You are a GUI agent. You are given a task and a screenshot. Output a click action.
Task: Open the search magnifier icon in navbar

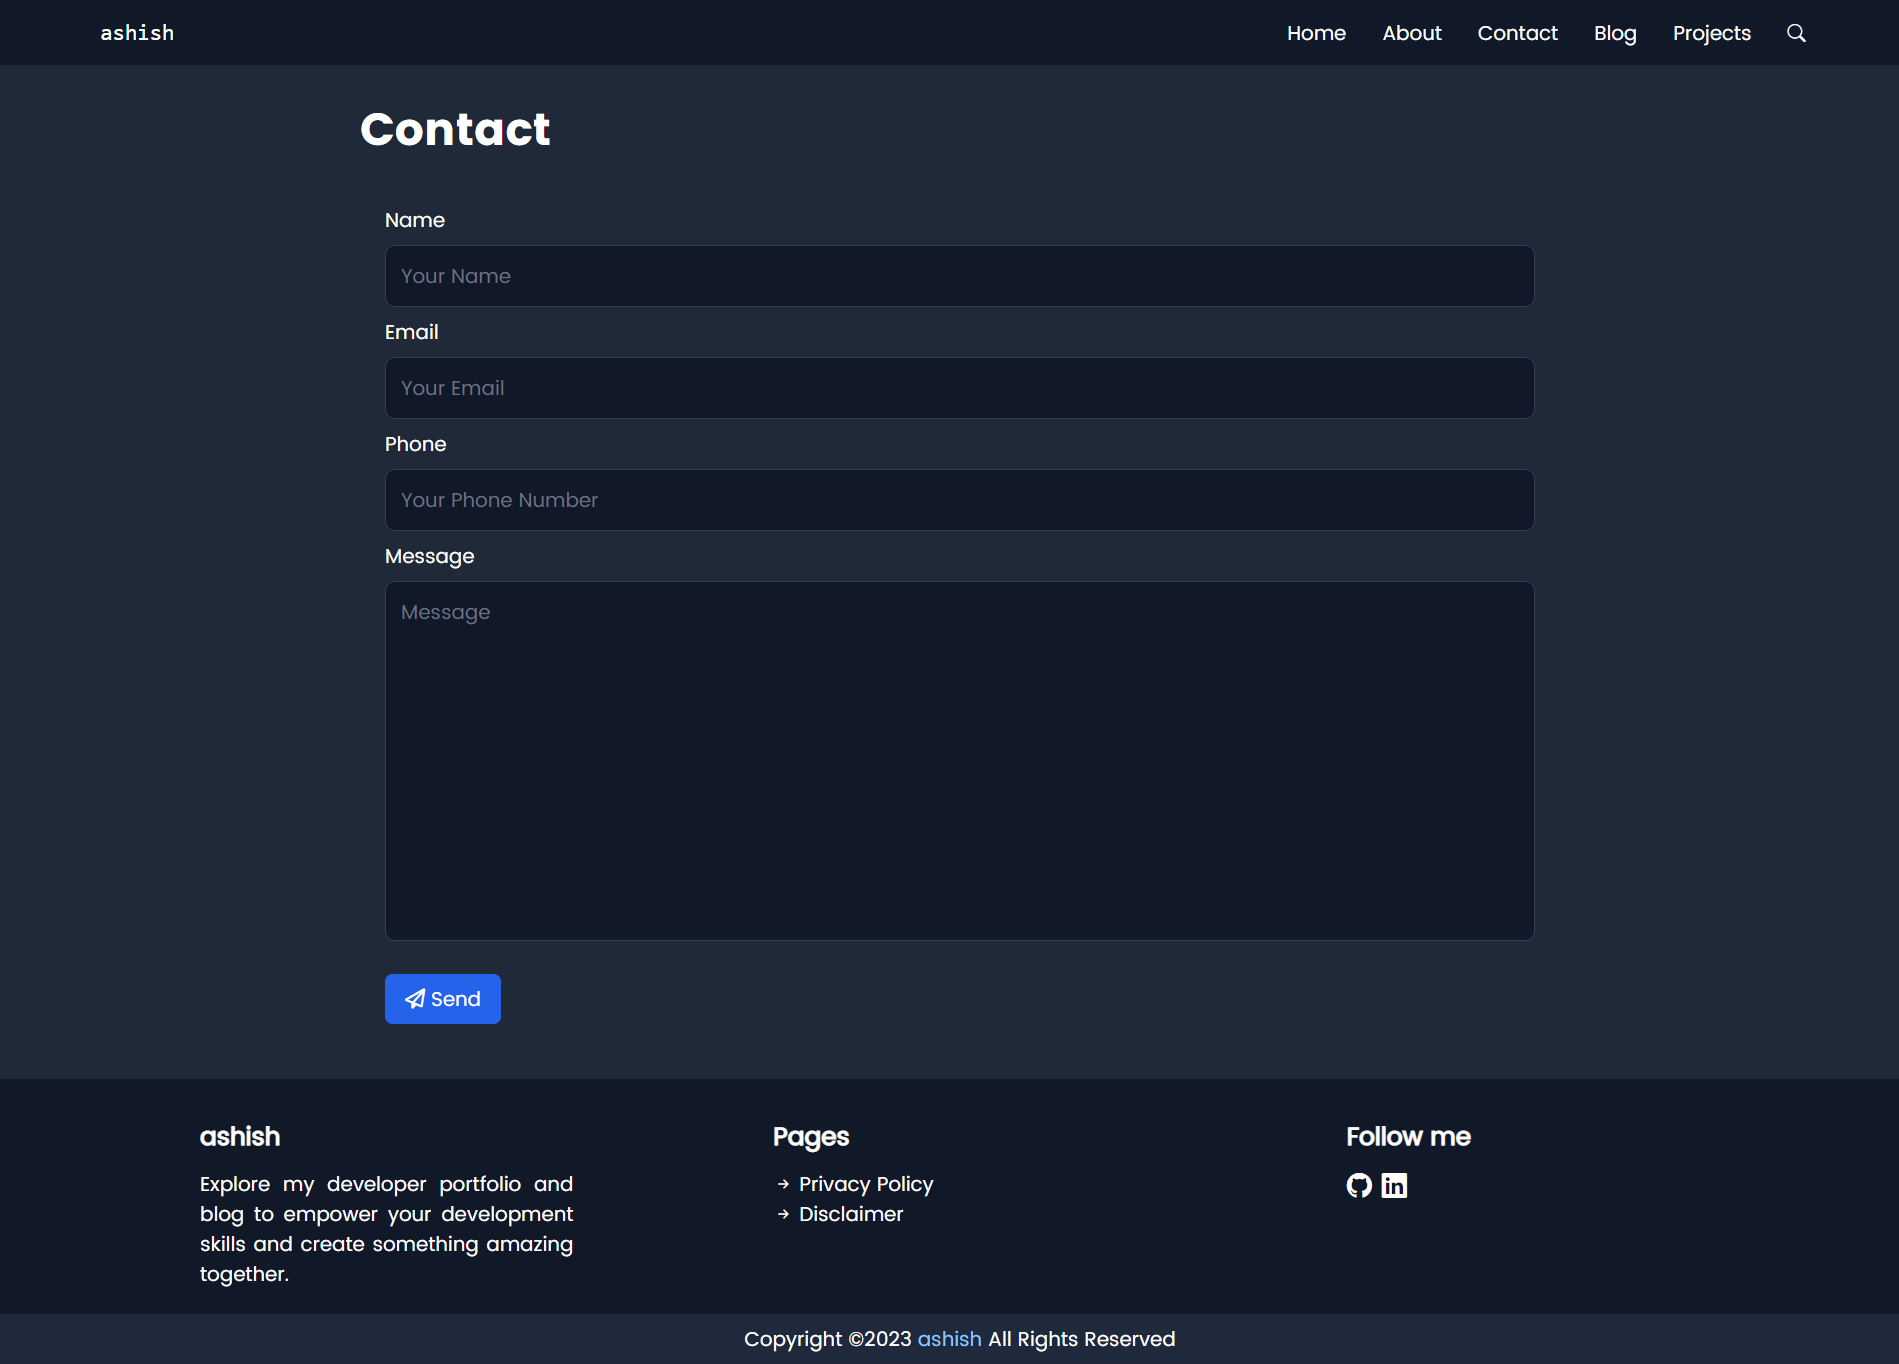[1796, 33]
